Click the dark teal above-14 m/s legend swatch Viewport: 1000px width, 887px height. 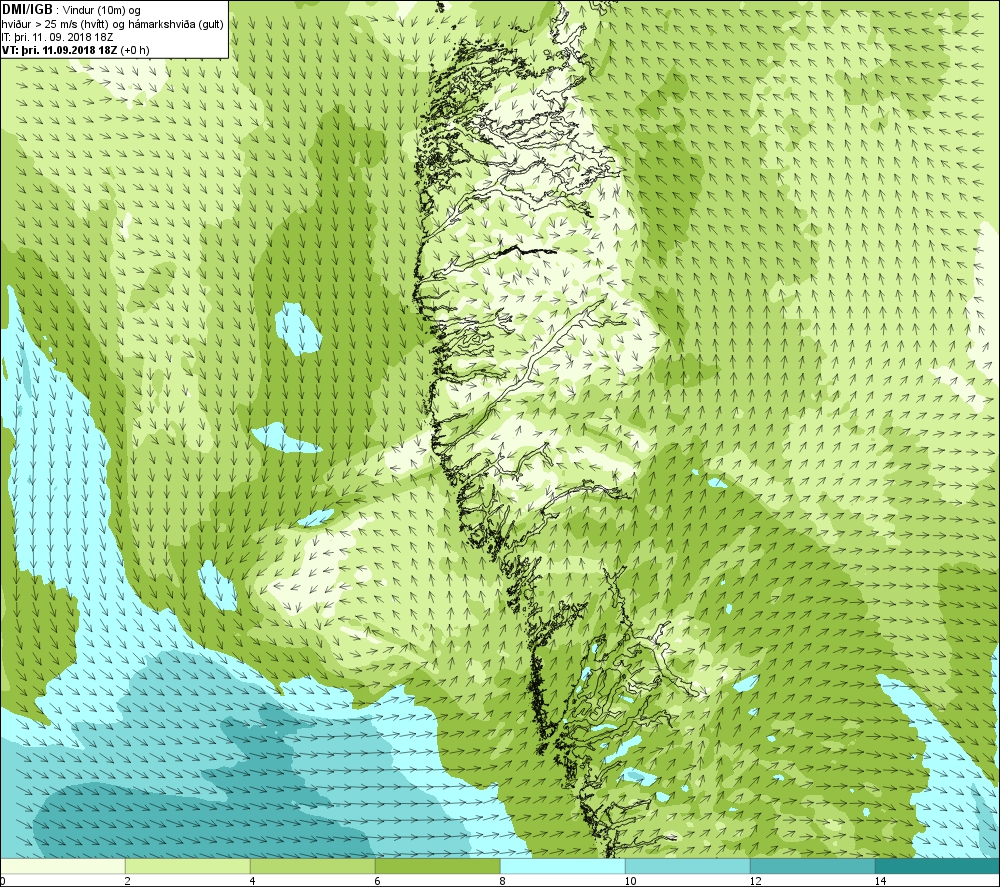(938, 867)
